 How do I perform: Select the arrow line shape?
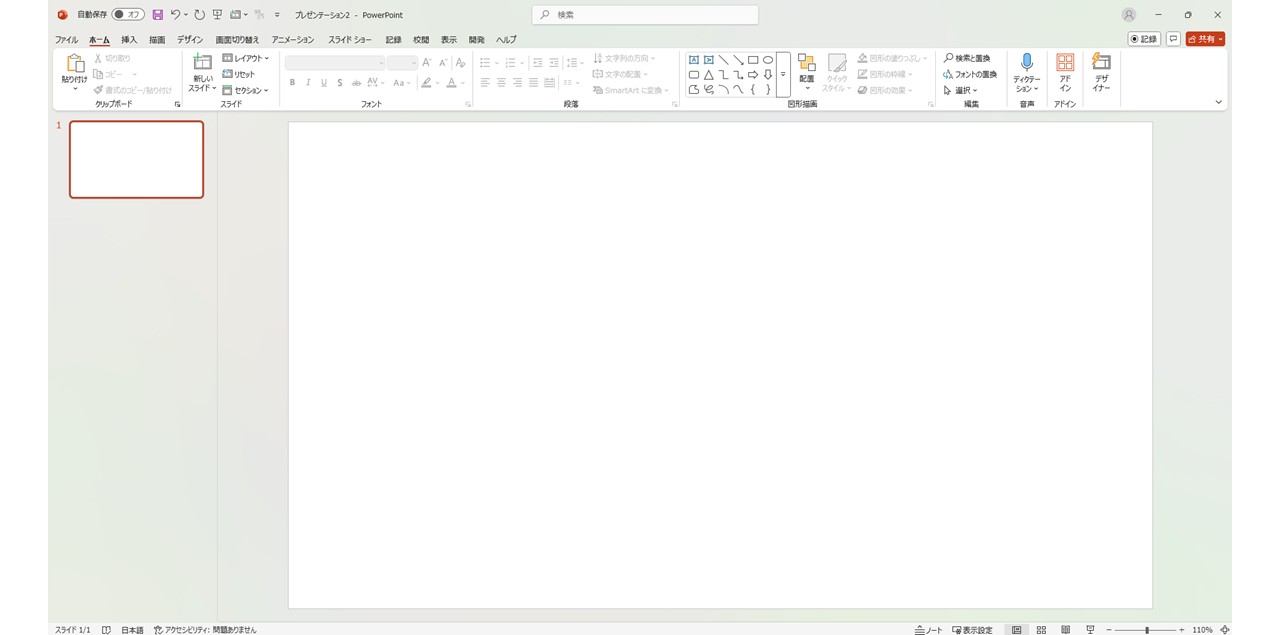point(738,60)
